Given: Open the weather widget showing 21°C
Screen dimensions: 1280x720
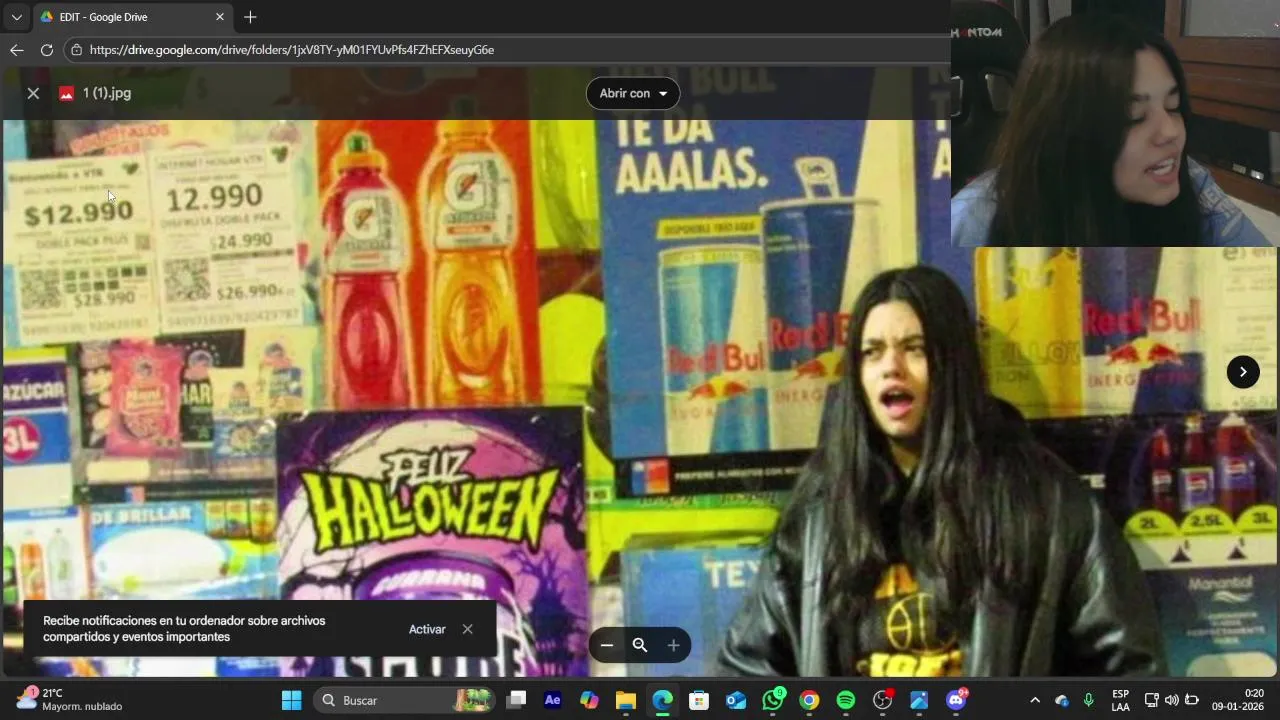Looking at the screenshot, I should [x=69, y=700].
